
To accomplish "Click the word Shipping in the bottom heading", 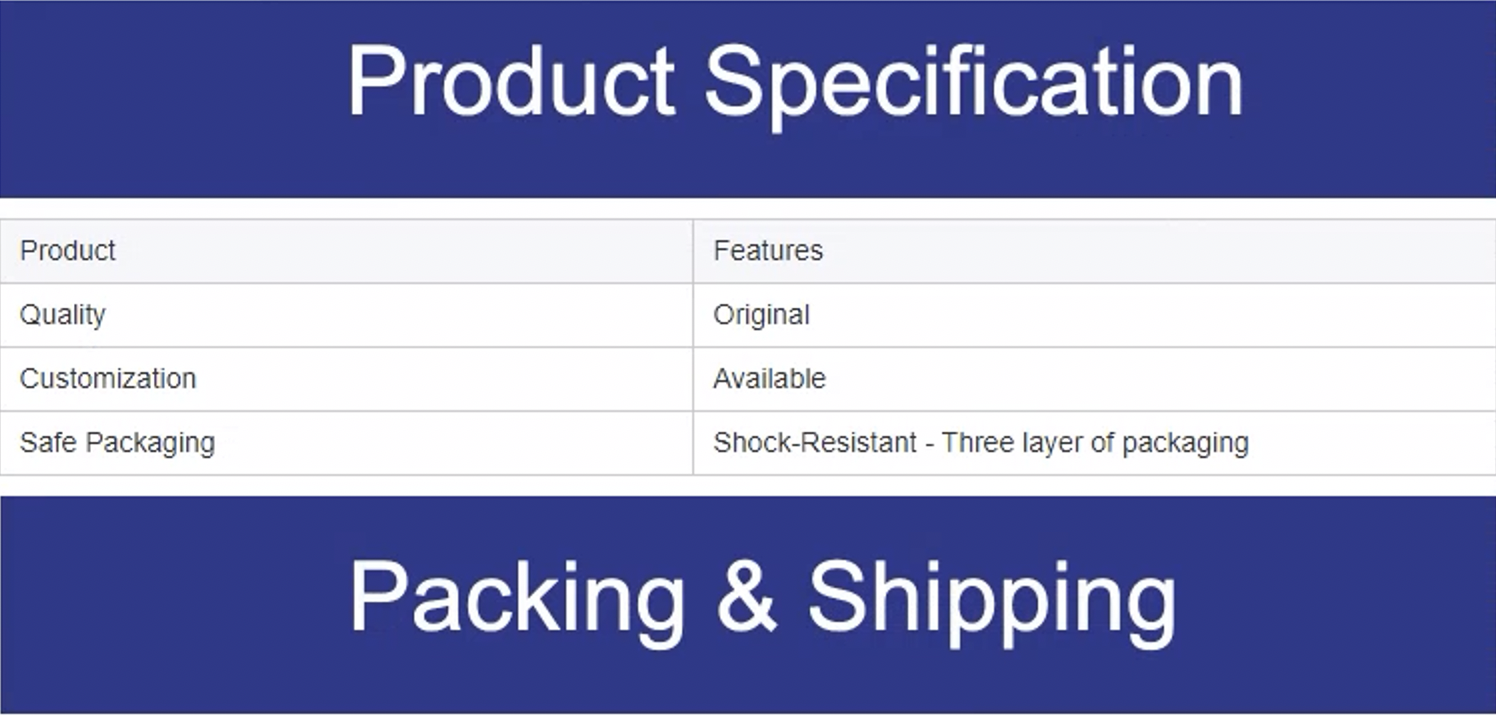I will 991,598.
